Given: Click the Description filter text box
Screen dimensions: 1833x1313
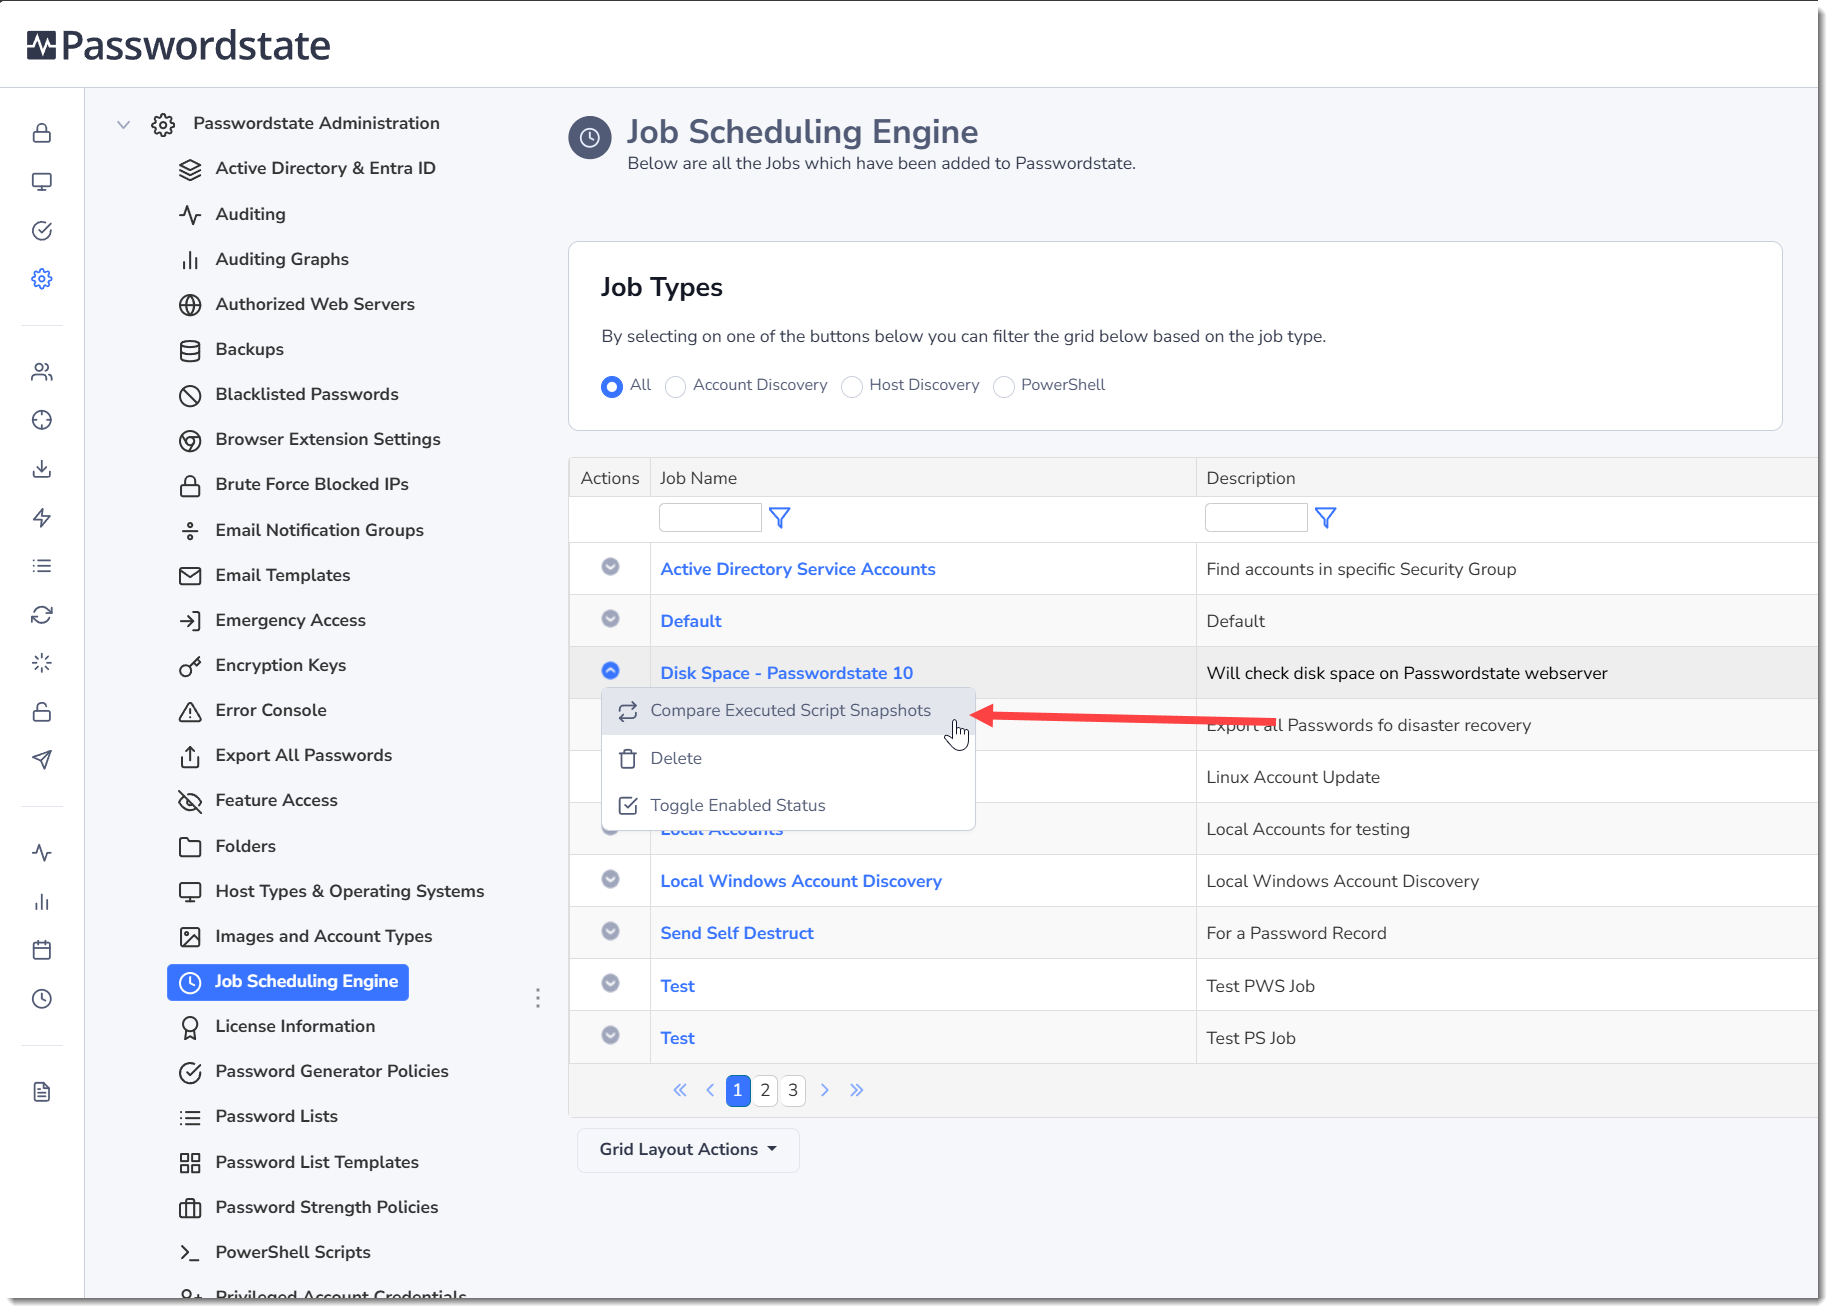Looking at the screenshot, I should coord(1256,518).
